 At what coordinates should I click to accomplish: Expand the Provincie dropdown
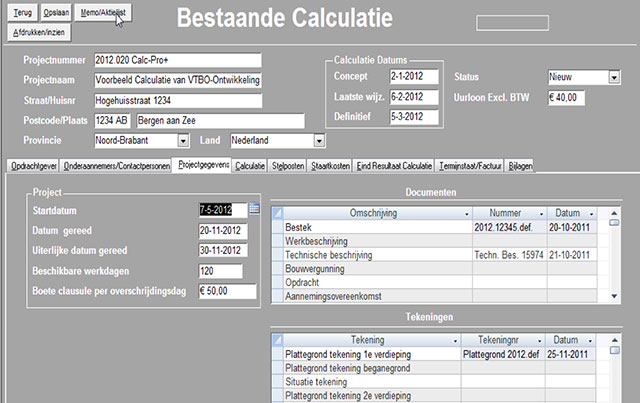183,141
